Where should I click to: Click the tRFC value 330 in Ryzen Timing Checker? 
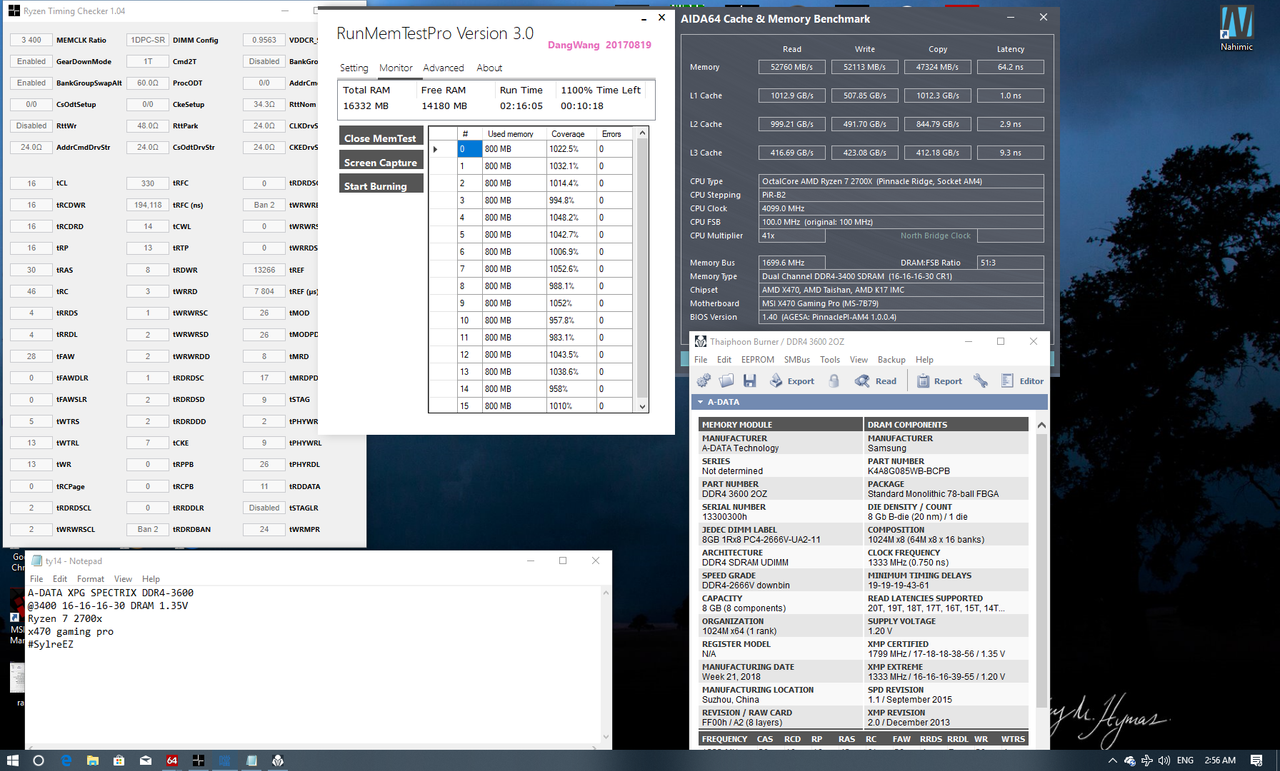click(148, 184)
